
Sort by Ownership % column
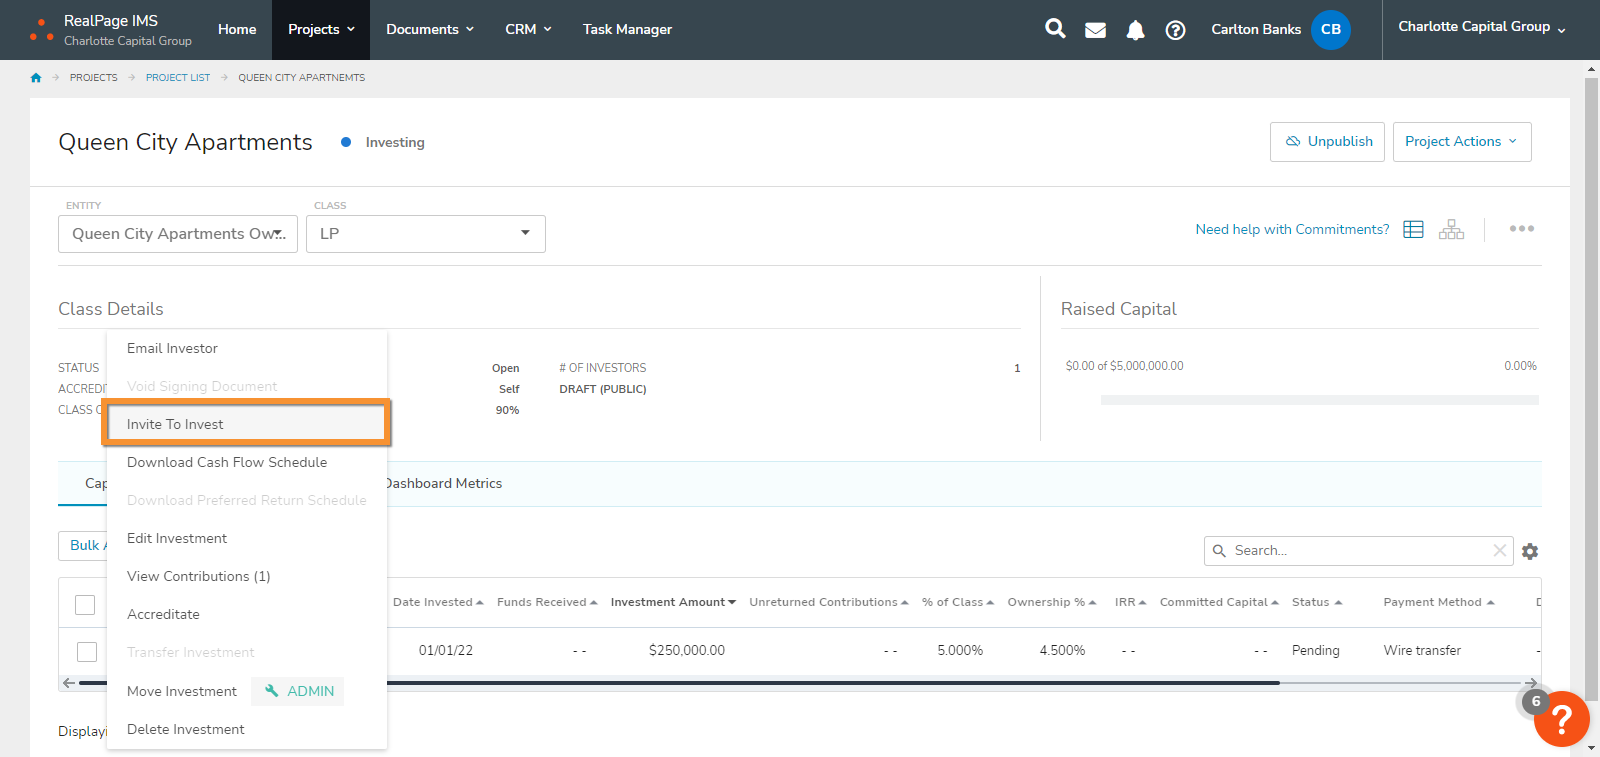coord(1052,602)
